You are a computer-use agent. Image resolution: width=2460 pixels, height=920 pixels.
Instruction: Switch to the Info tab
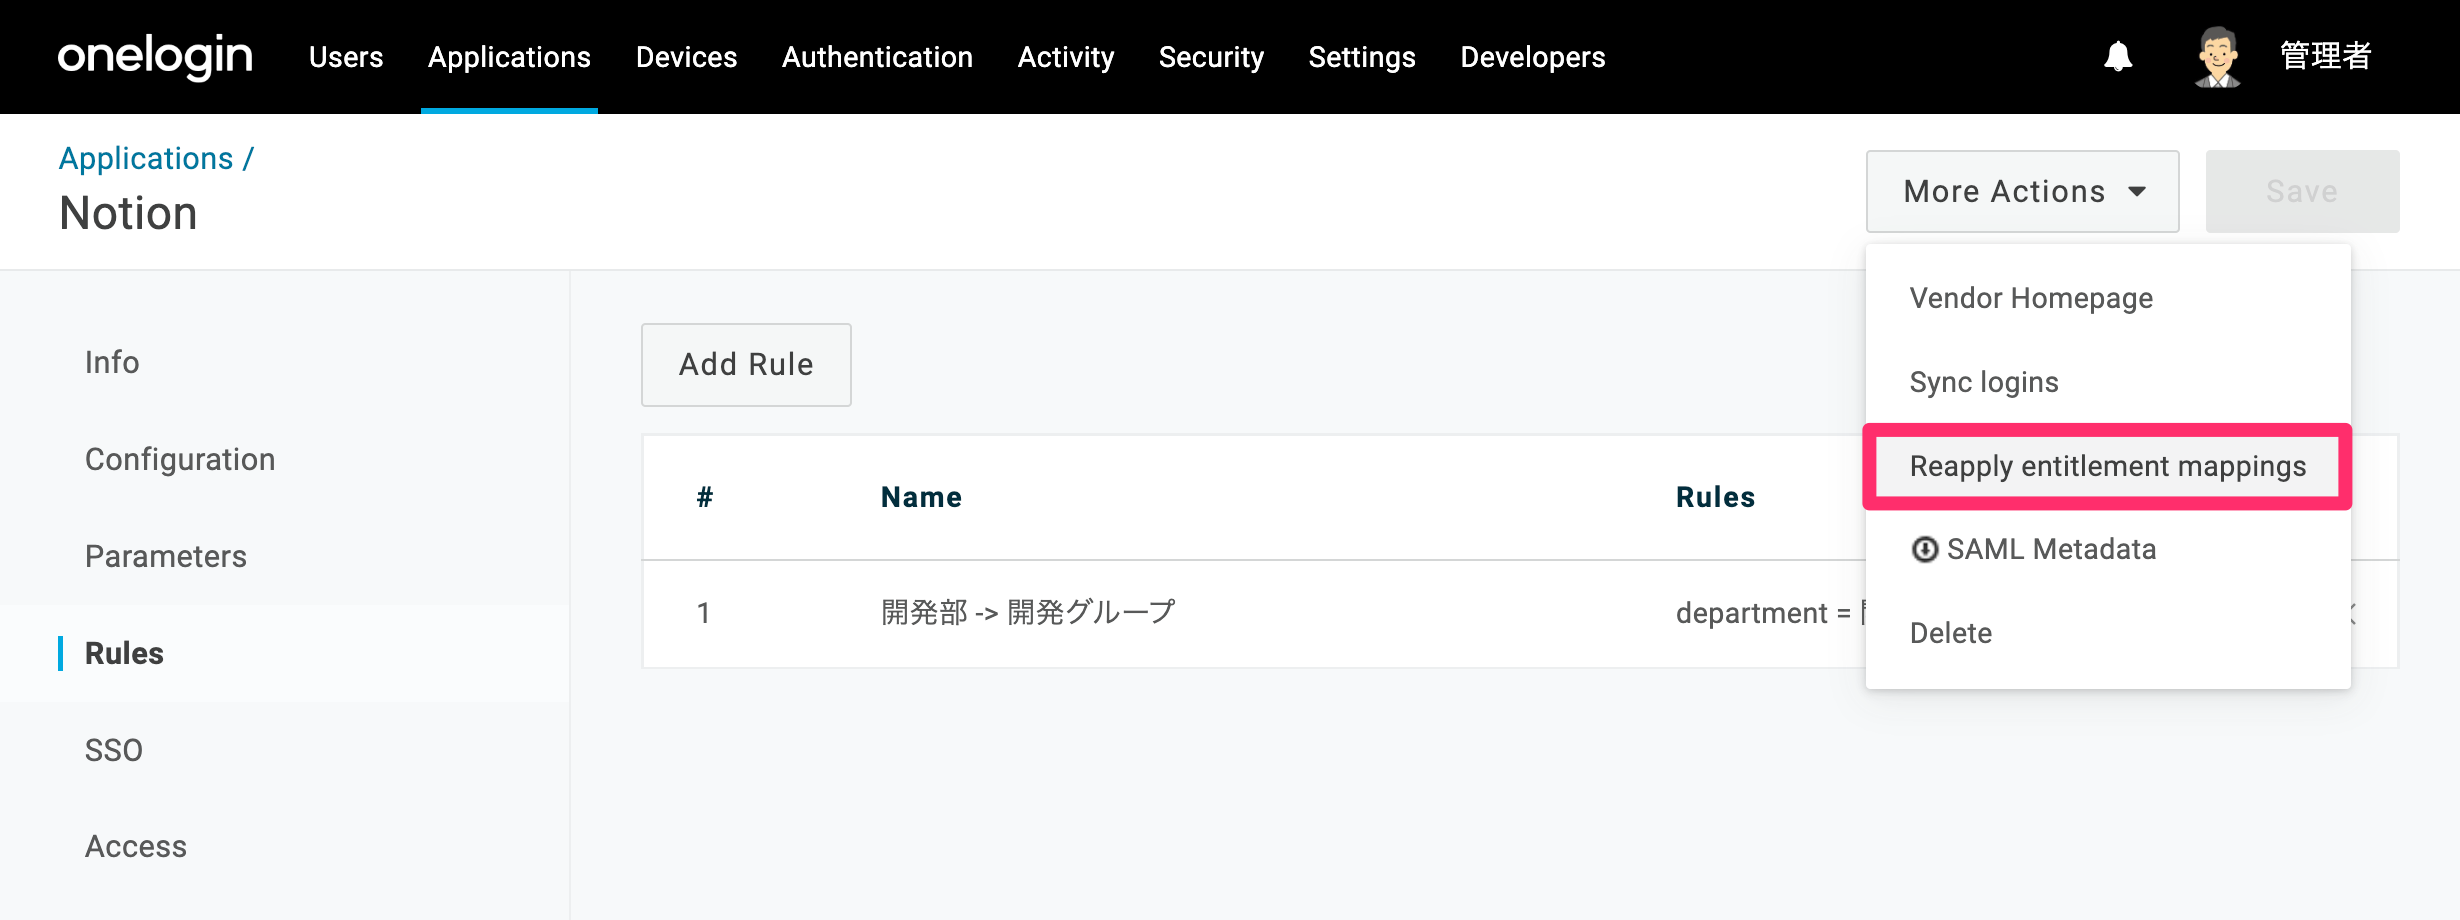[112, 362]
